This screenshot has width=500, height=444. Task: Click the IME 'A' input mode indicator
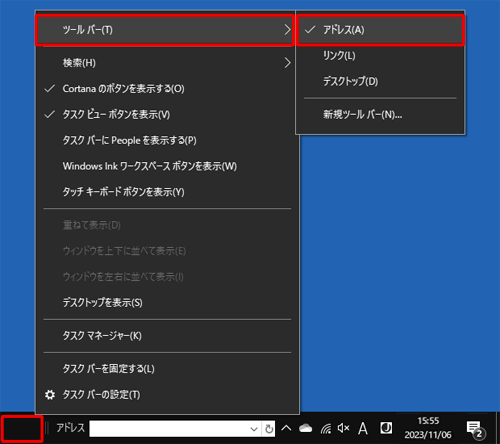[x=363, y=428]
